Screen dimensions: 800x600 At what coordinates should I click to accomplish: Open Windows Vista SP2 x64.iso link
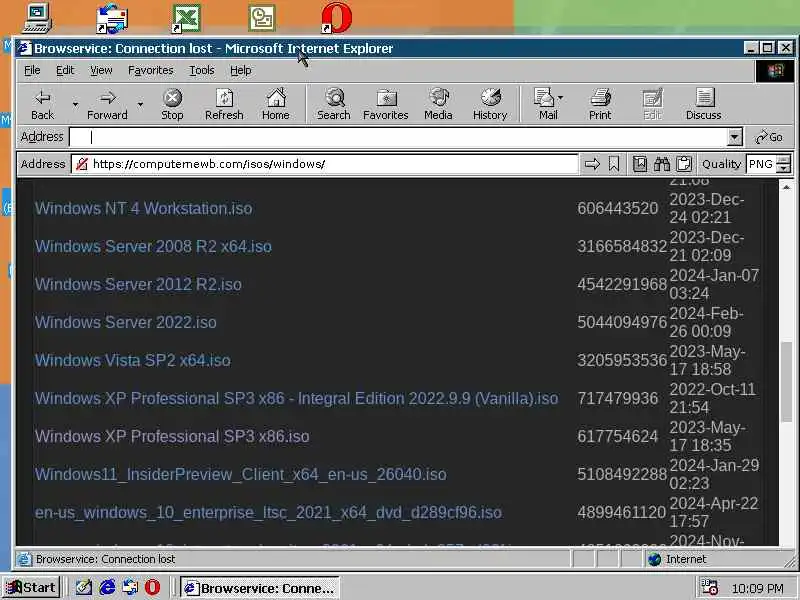tap(133, 360)
